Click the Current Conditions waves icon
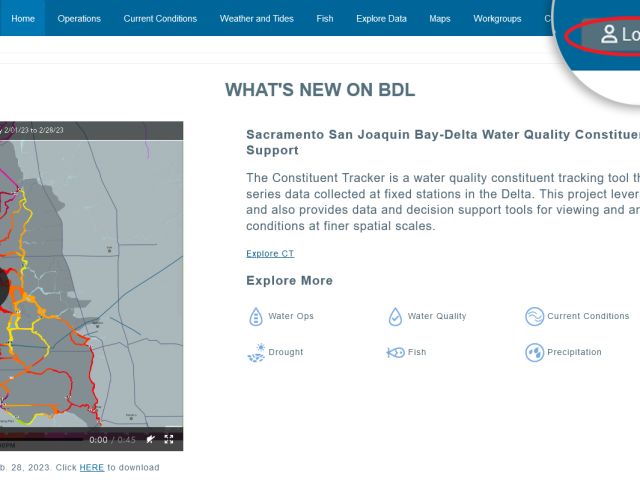 pos(534,316)
